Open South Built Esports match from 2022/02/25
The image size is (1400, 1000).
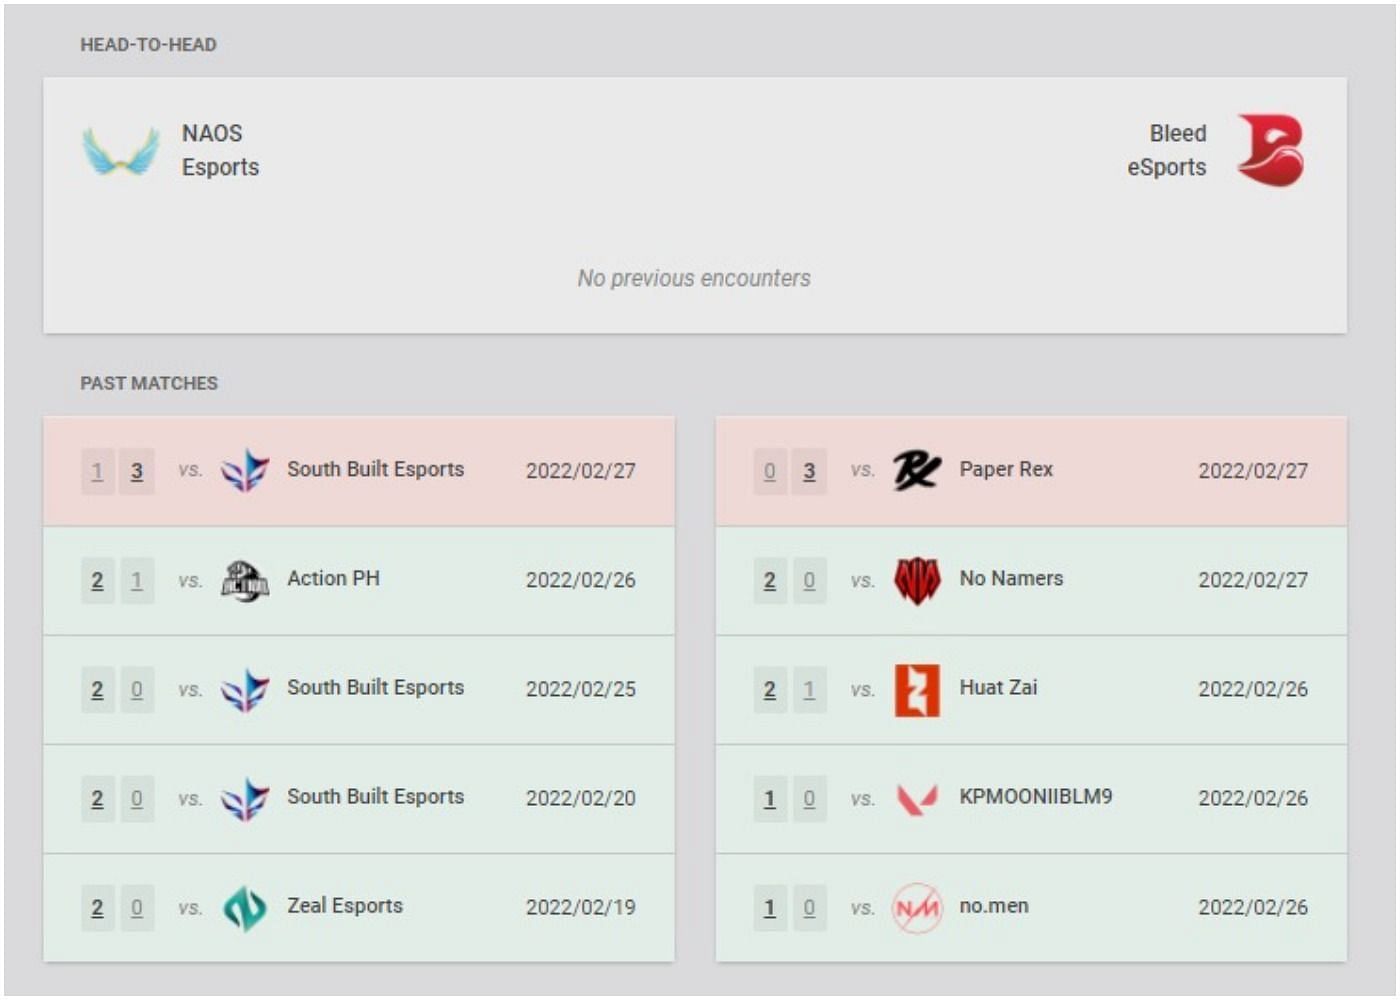(376, 687)
